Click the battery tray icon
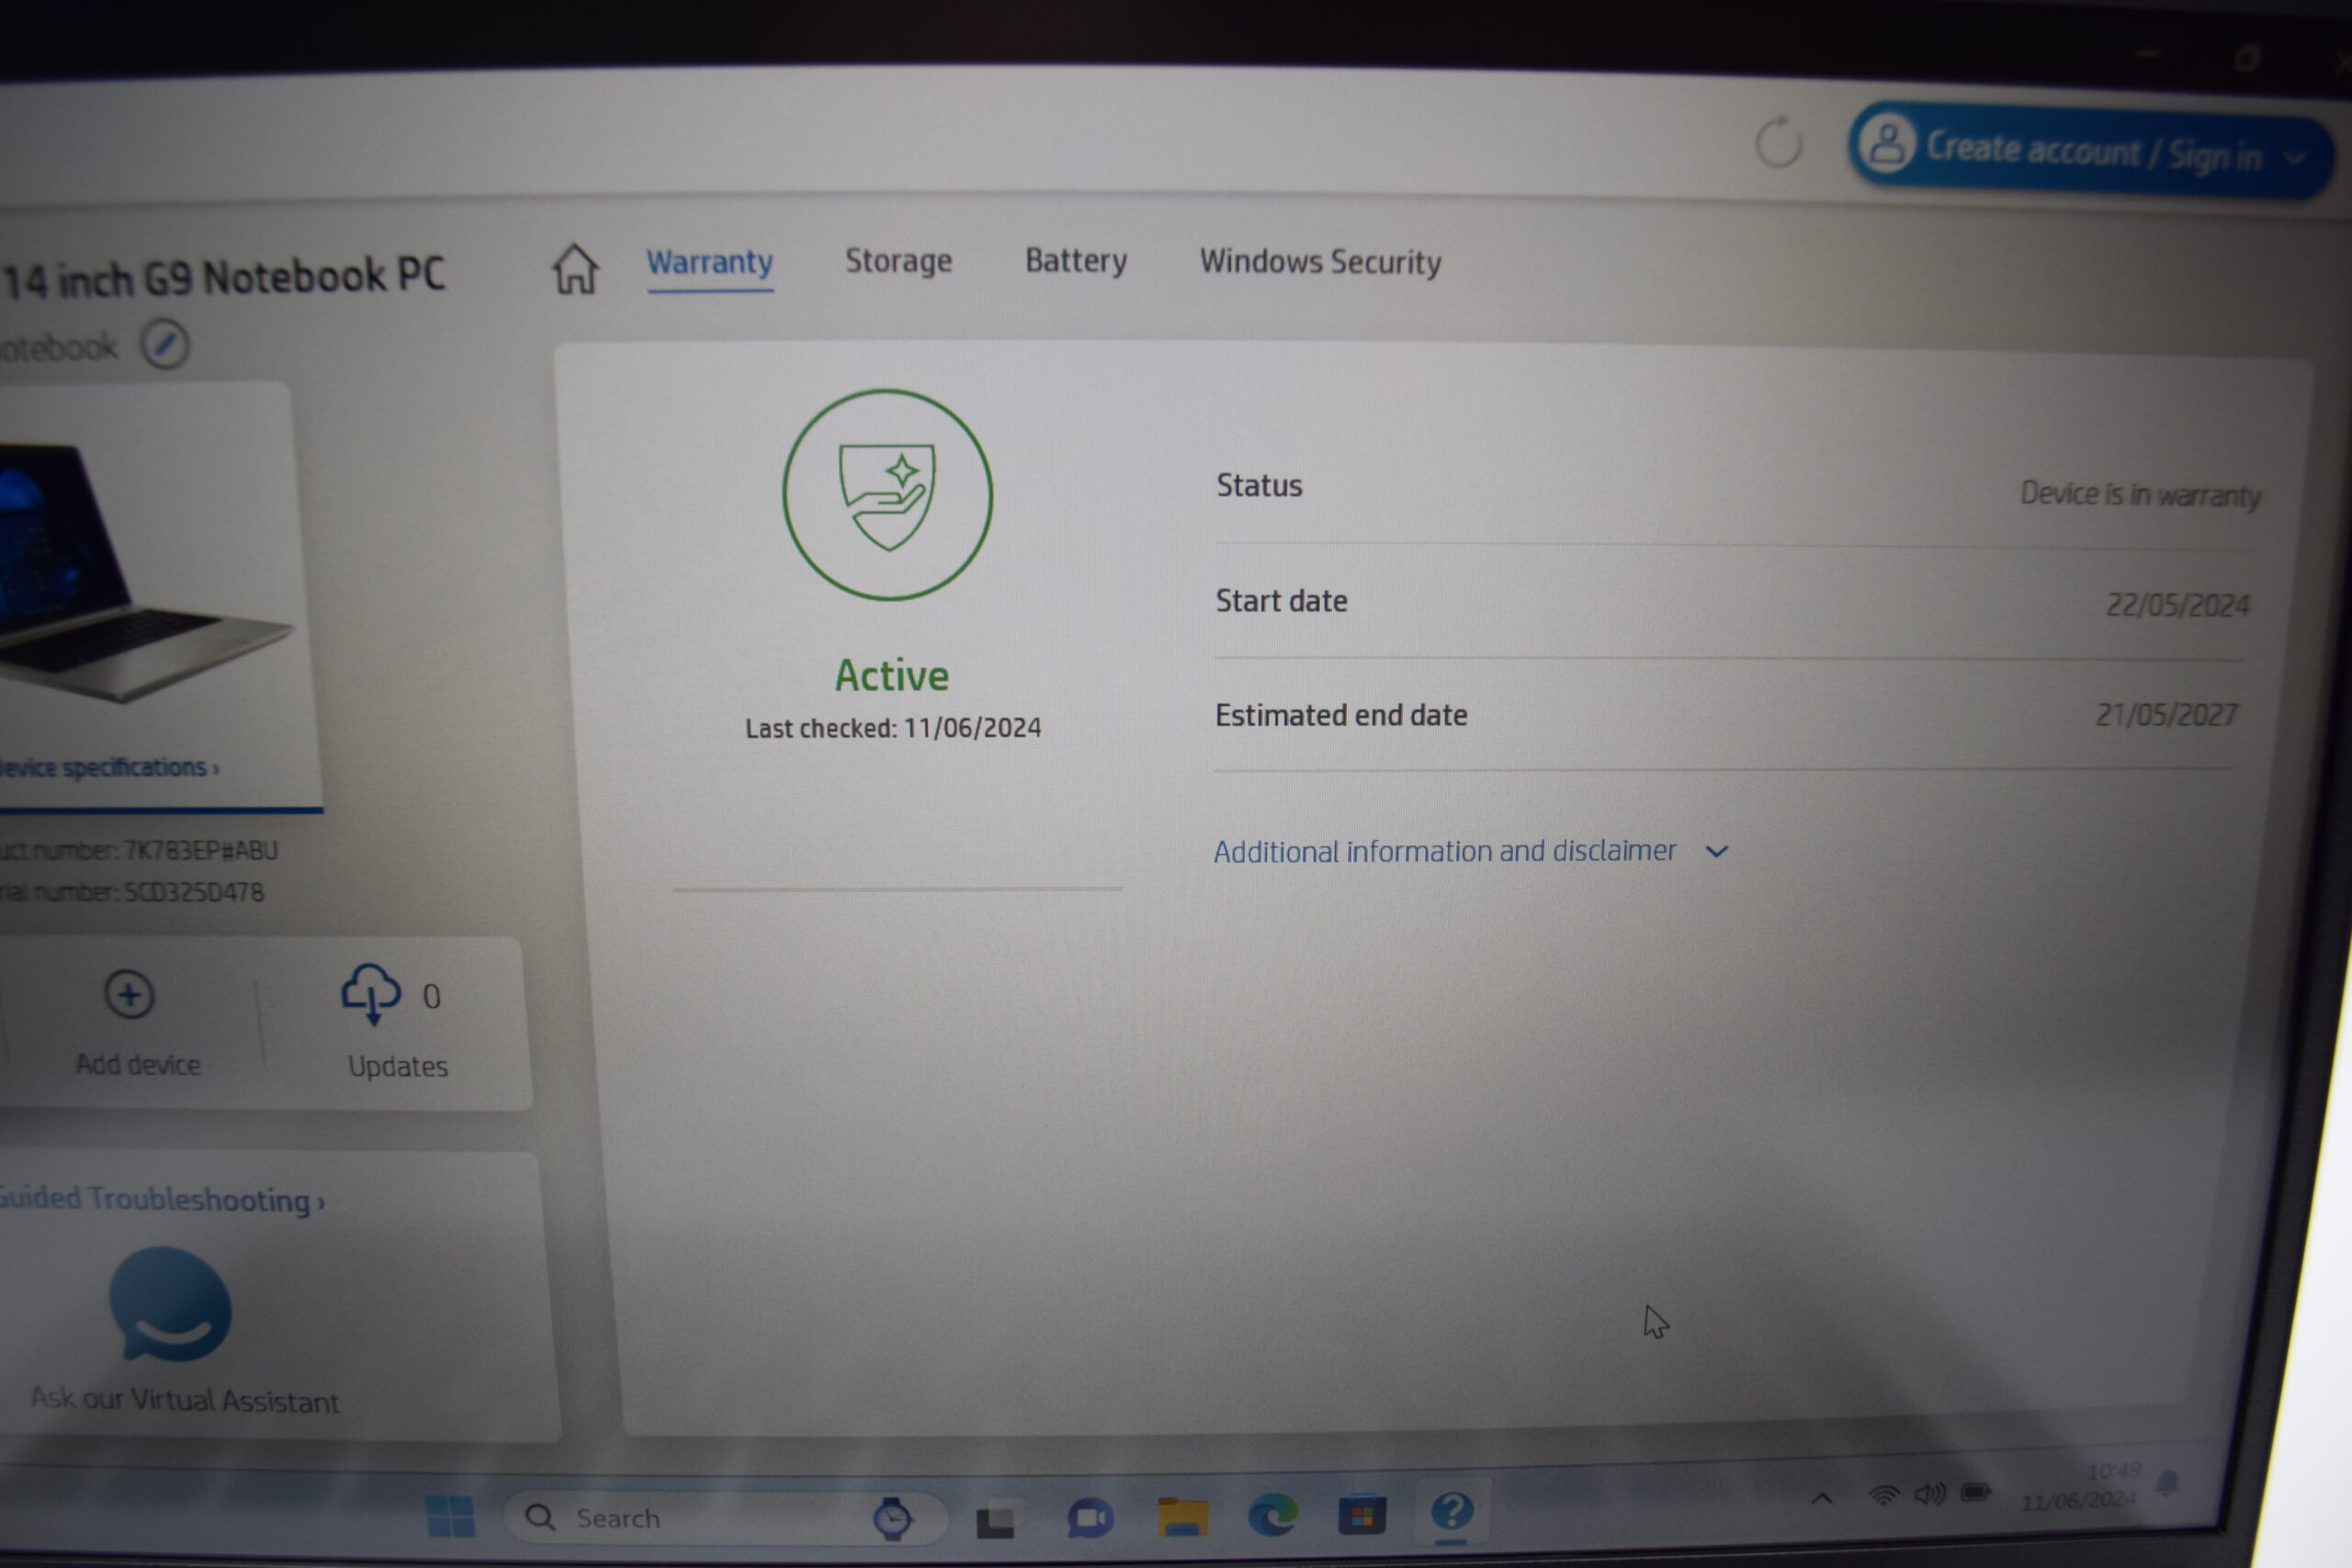 click(x=1975, y=1493)
